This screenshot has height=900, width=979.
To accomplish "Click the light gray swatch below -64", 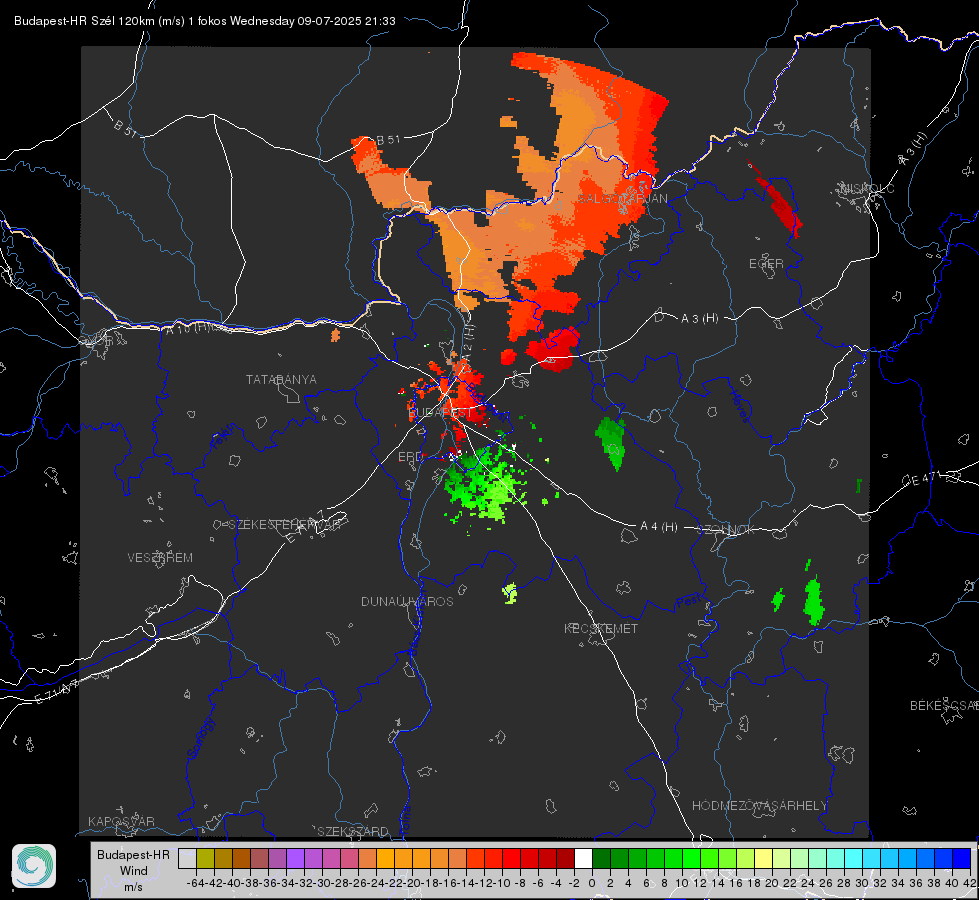I will pos(187,858).
